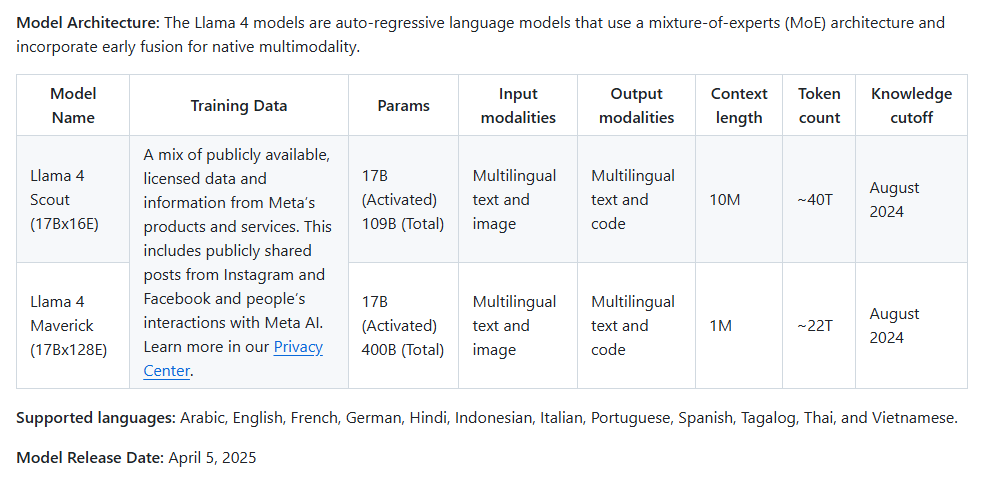
Task: Click the "Model Name" column header
Action: coord(73,105)
